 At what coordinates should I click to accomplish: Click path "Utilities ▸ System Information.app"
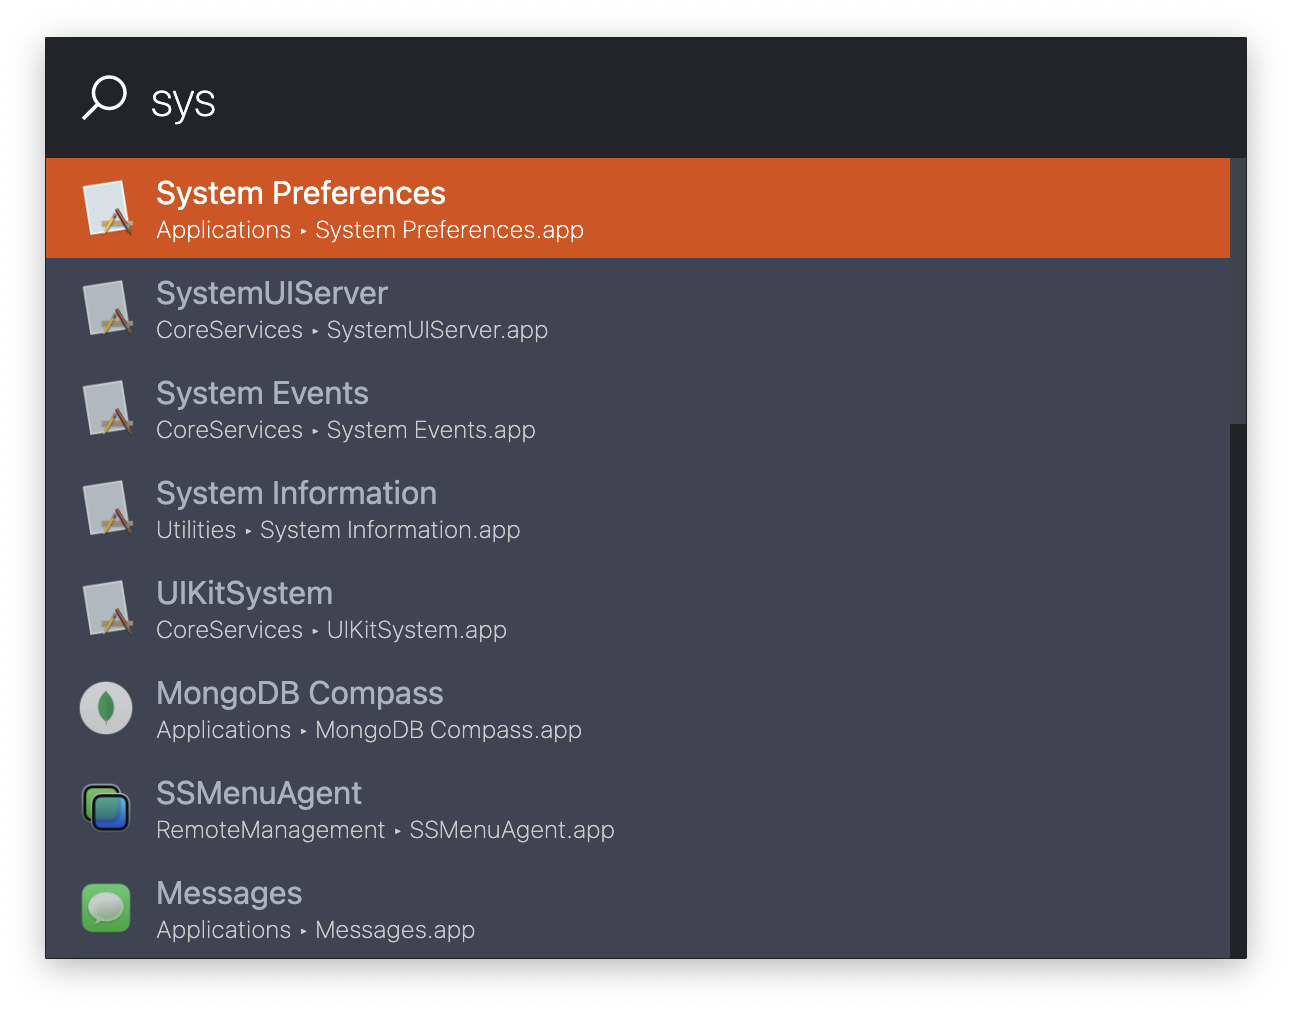click(x=338, y=530)
